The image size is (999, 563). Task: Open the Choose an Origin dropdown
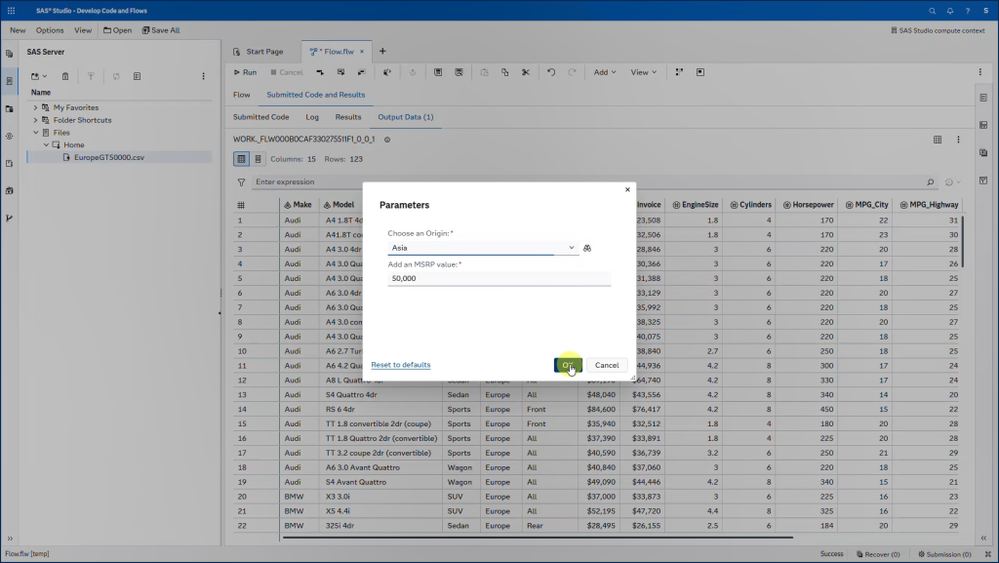[483, 248]
